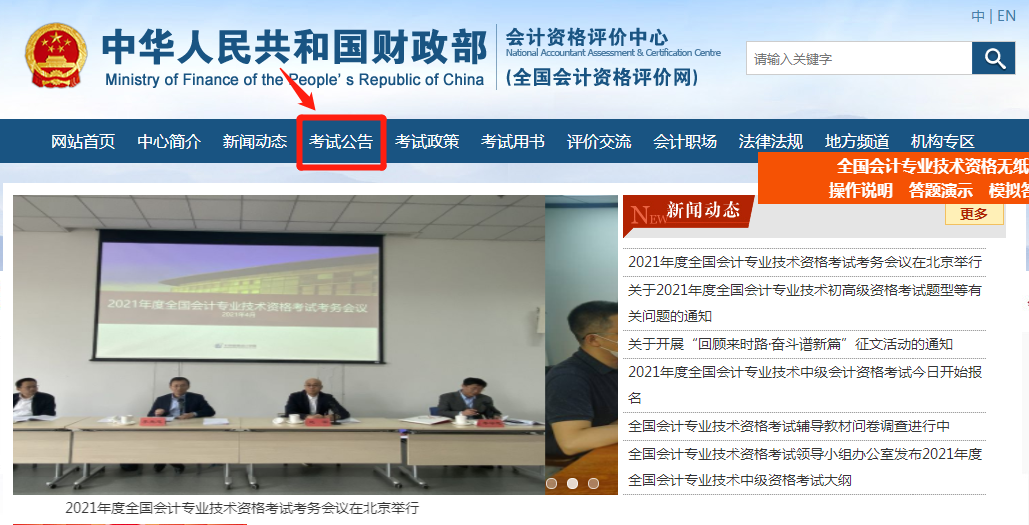The width and height of the screenshot is (1029, 525).
Task: Open the 网站首页 menu item
Action: 83,141
